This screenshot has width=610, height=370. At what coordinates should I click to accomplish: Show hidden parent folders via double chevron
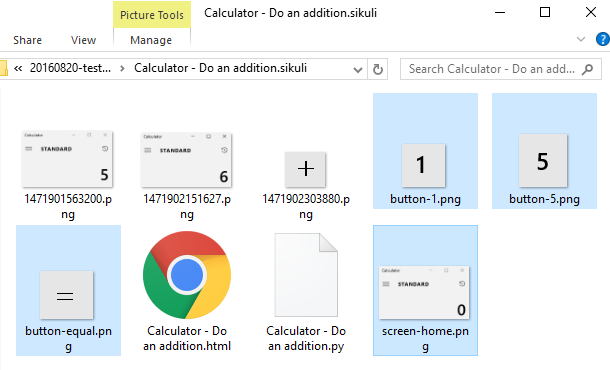(18, 68)
